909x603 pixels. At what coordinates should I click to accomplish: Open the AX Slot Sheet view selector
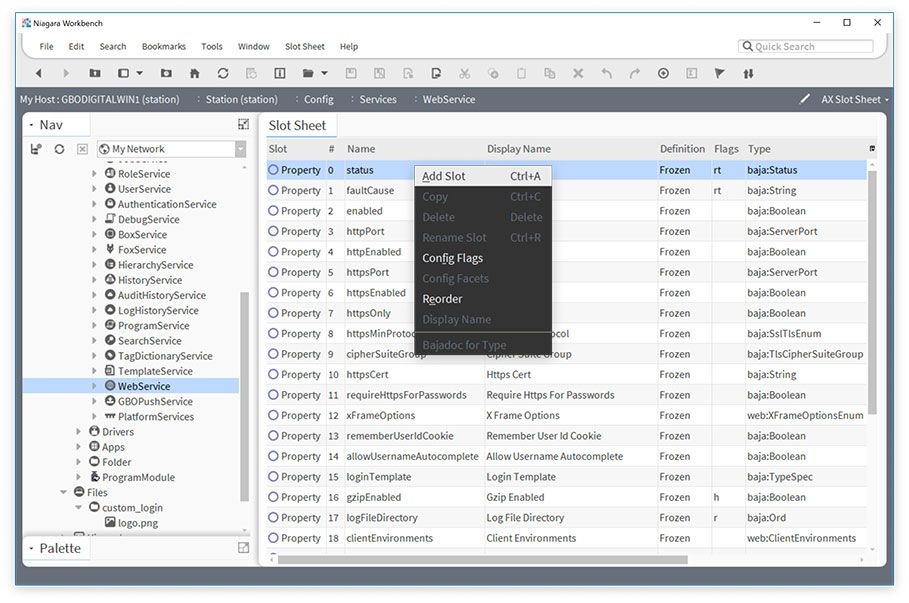pyautogui.click(x=855, y=99)
